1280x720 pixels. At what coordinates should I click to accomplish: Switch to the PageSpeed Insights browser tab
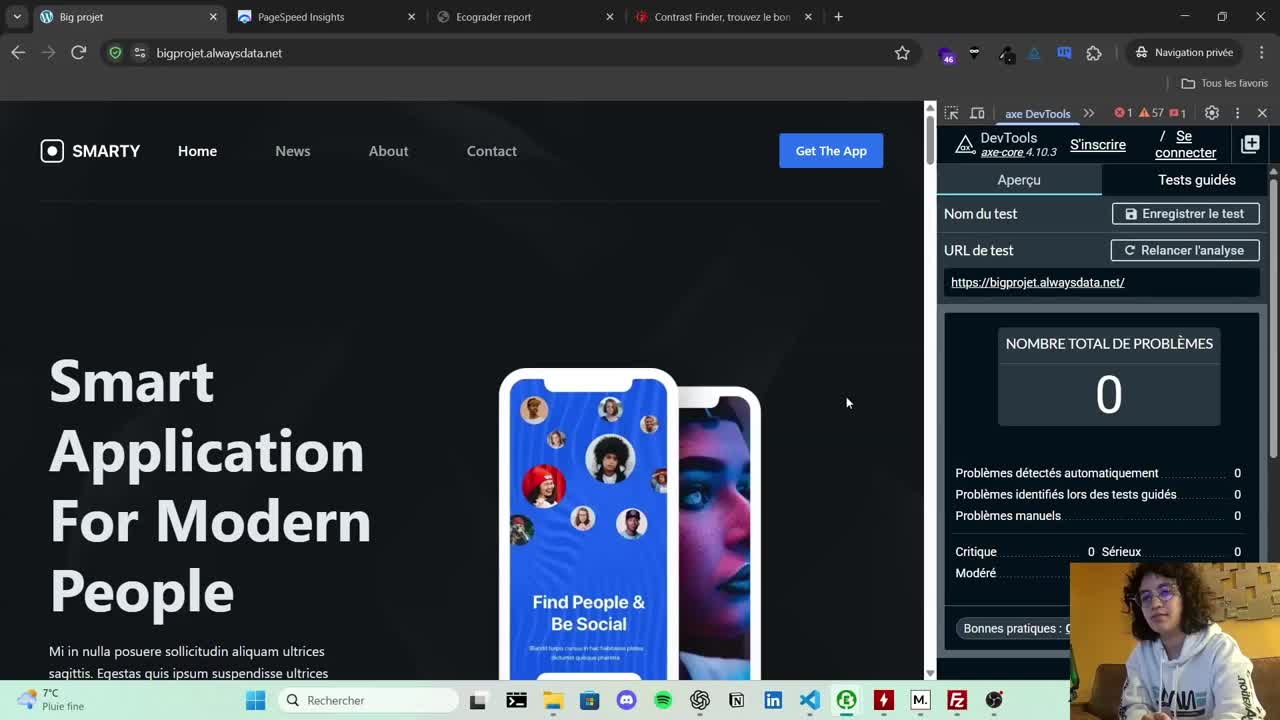point(301,17)
